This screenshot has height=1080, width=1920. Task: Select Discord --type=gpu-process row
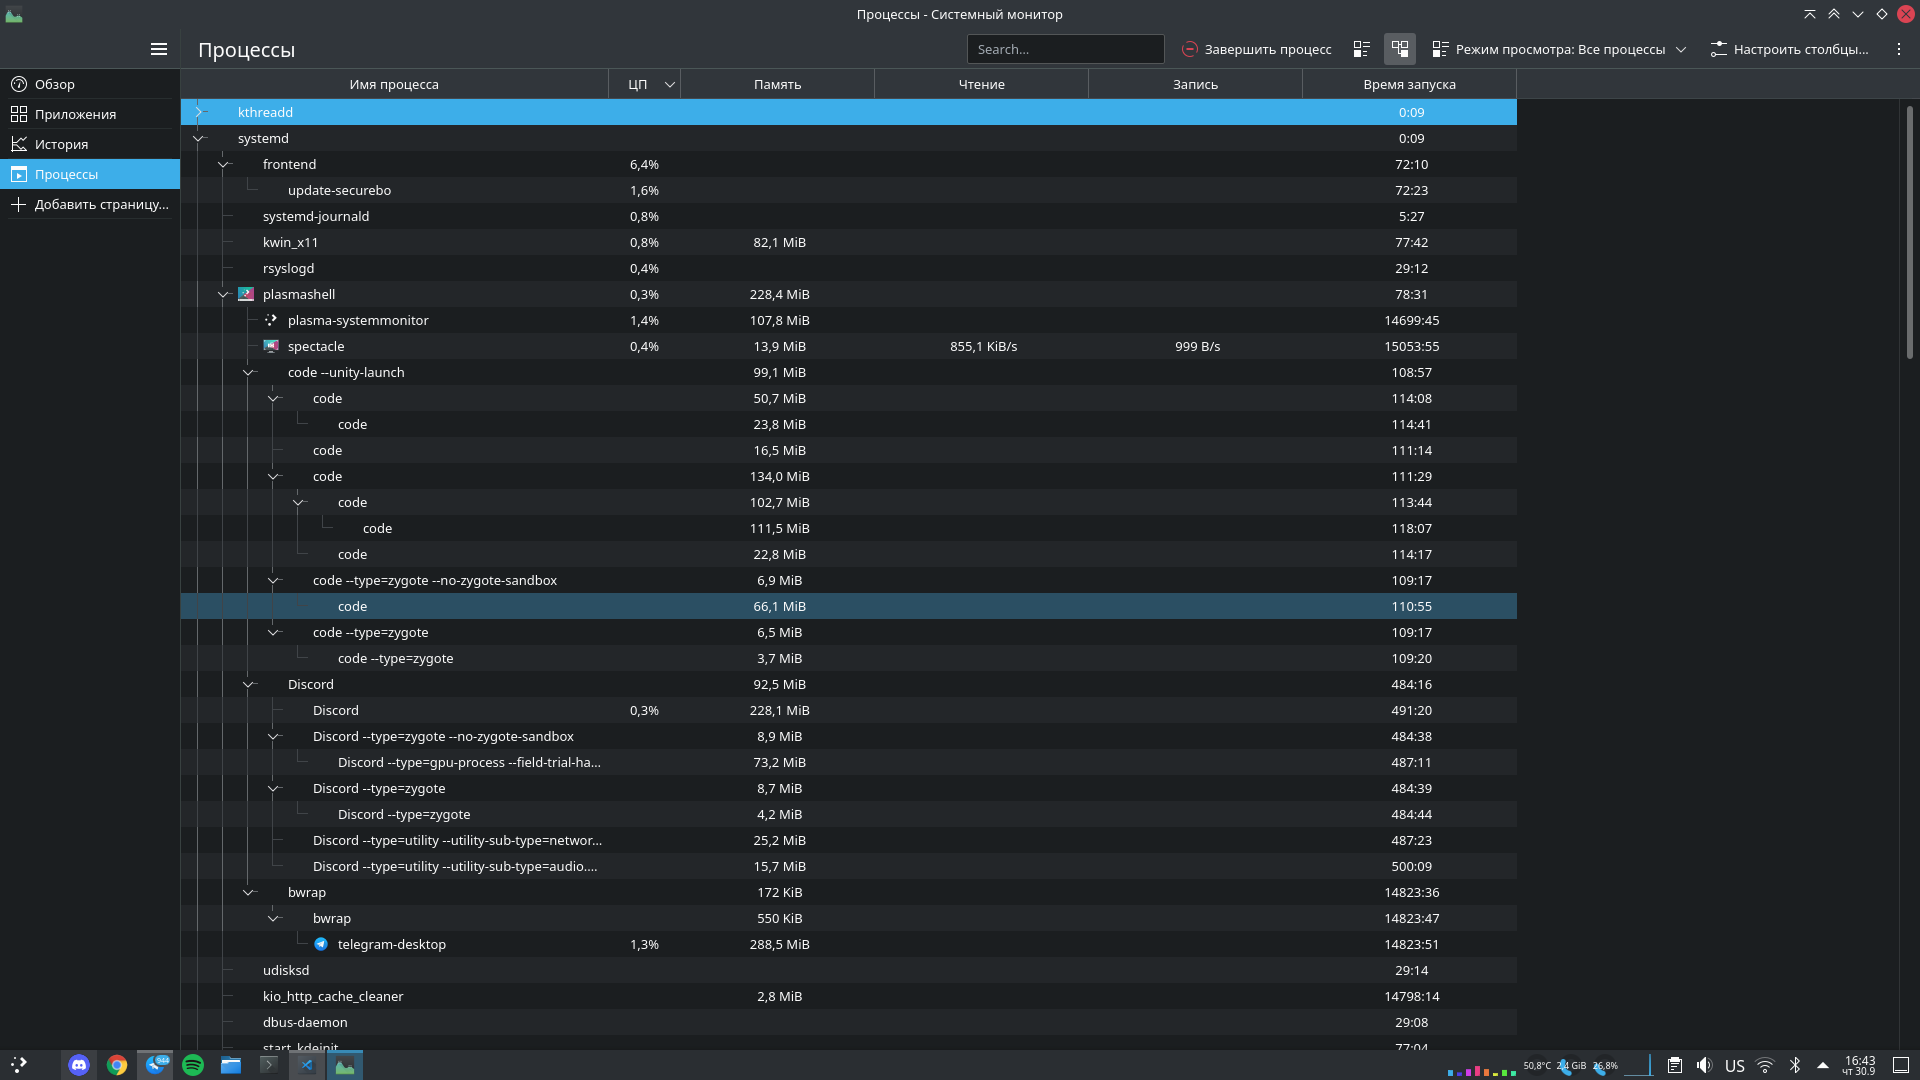pyautogui.click(x=848, y=762)
